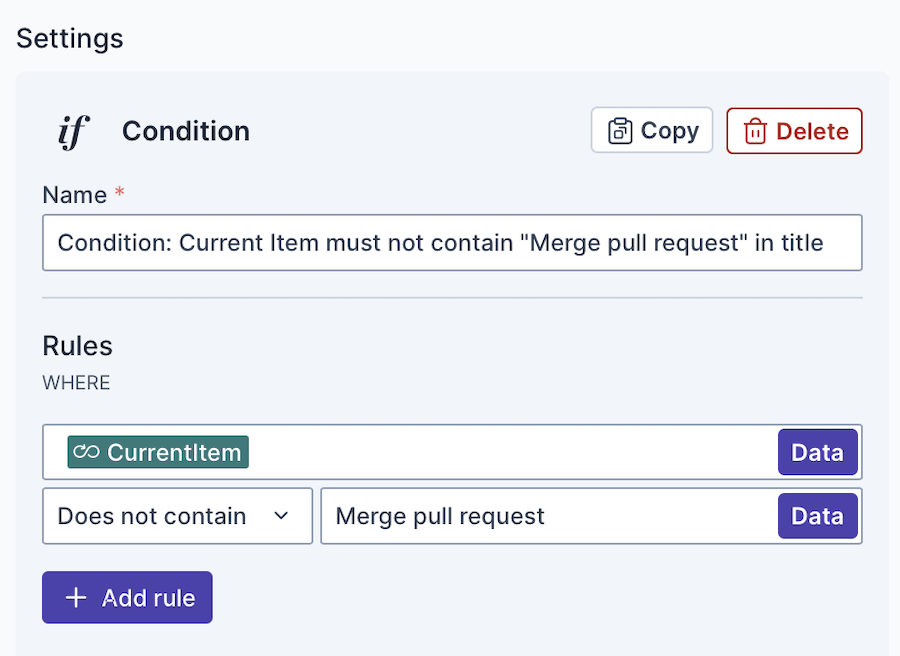
Task: Expand the chevron of the 'Does not contain' dropdown
Action: (x=281, y=516)
